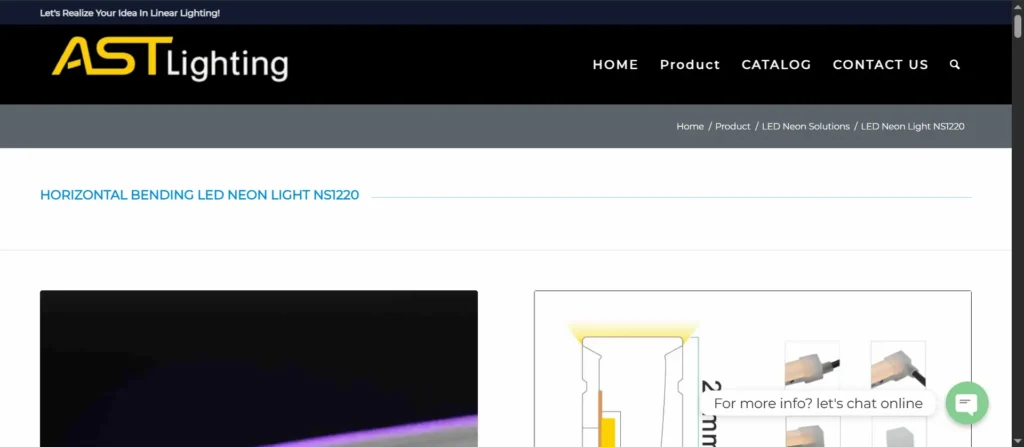This screenshot has width=1024, height=447.
Task: Open the green chat bubble widget
Action: 967,403
